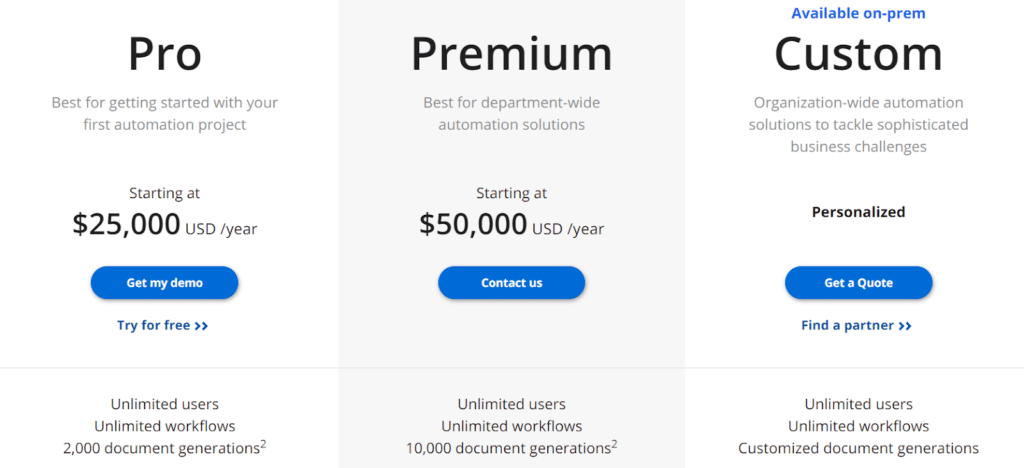The image size is (1024, 468).
Task: Click double chevron beside Try for free
Action: click(x=202, y=326)
